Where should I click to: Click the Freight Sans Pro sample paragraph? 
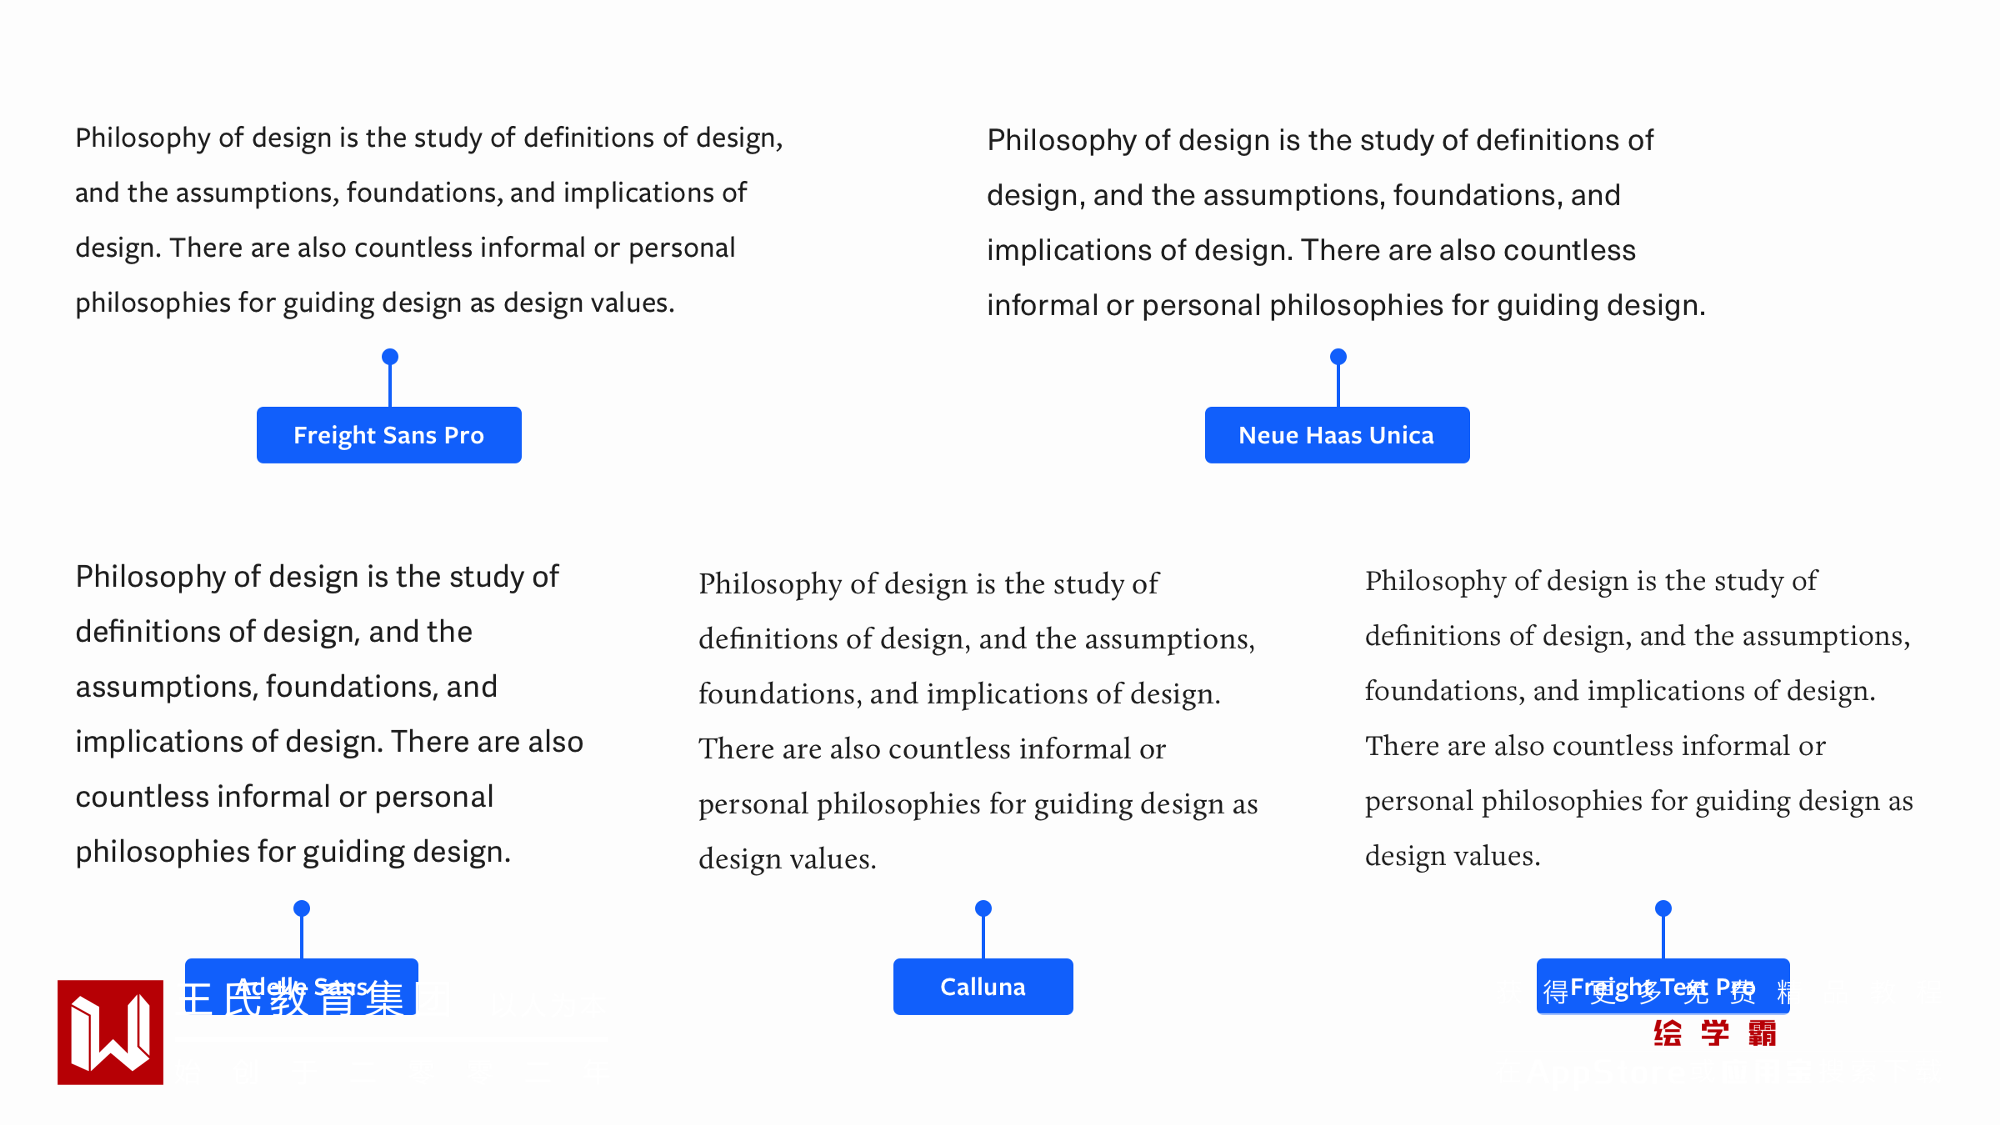428,220
